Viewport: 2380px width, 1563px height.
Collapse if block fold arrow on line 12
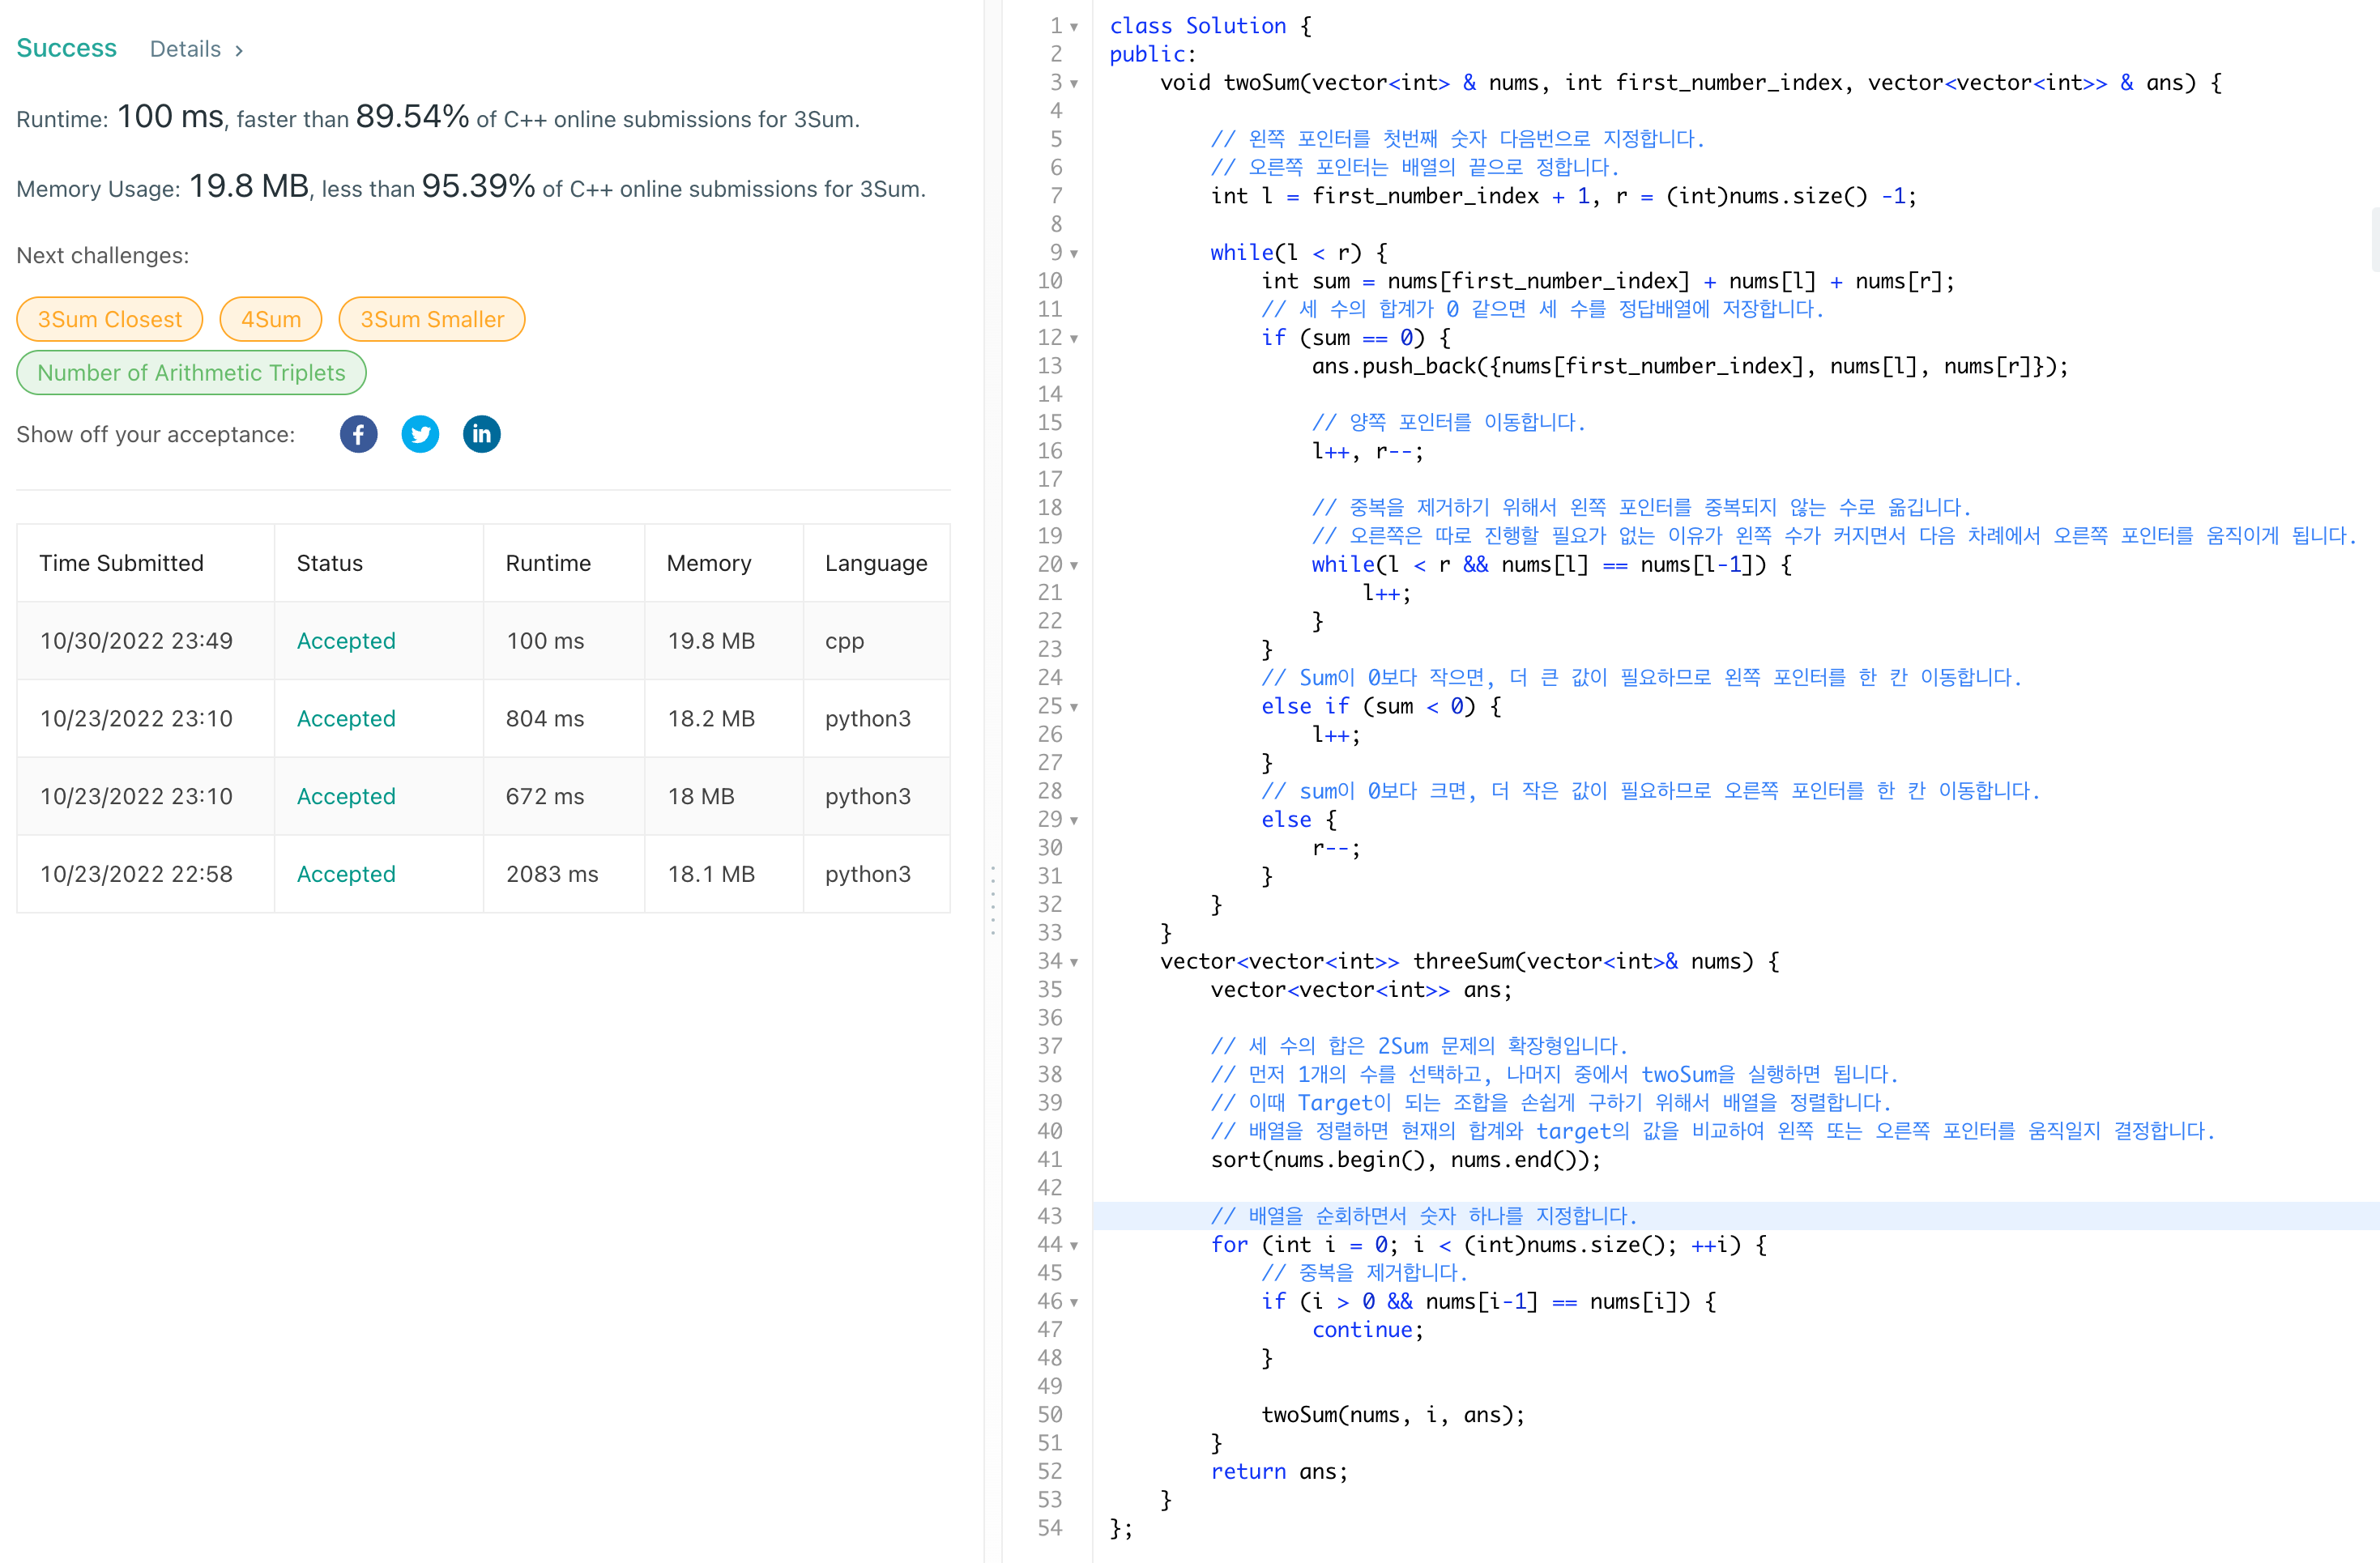(x=1074, y=339)
